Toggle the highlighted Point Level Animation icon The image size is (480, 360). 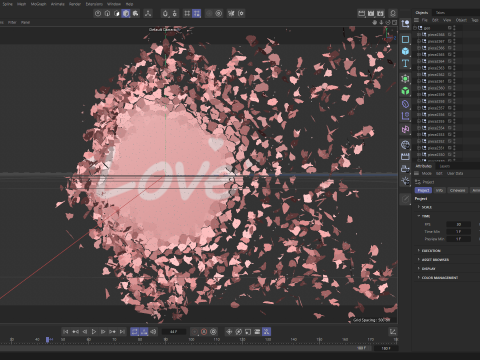click(266, 332)
